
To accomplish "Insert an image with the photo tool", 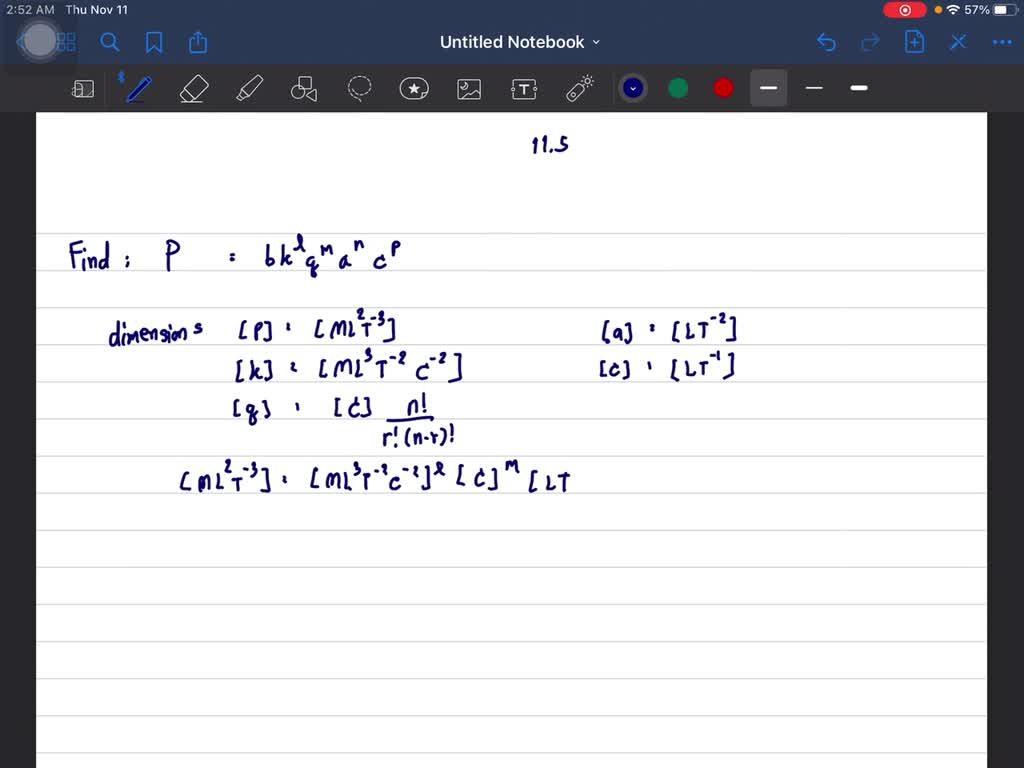I will [x=469, y=88].
